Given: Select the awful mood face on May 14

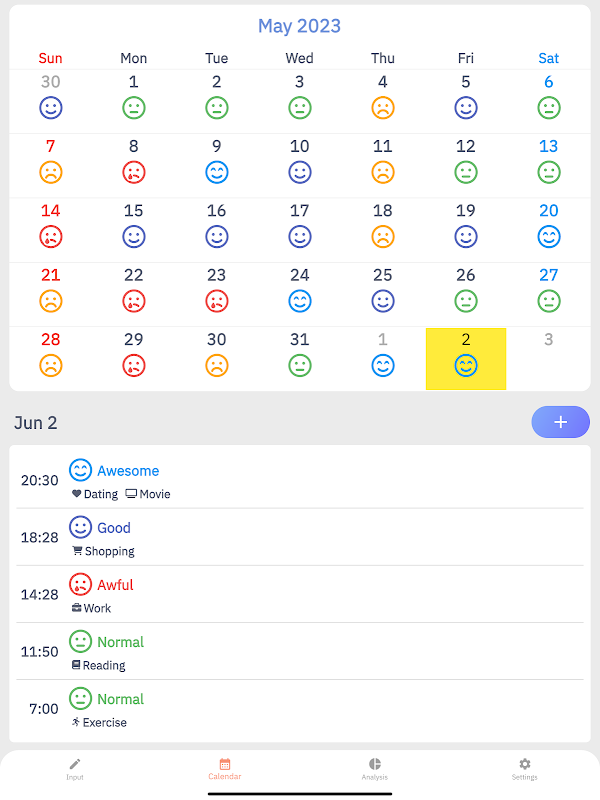Looking at the screenshot, I should tap(51, 237).
